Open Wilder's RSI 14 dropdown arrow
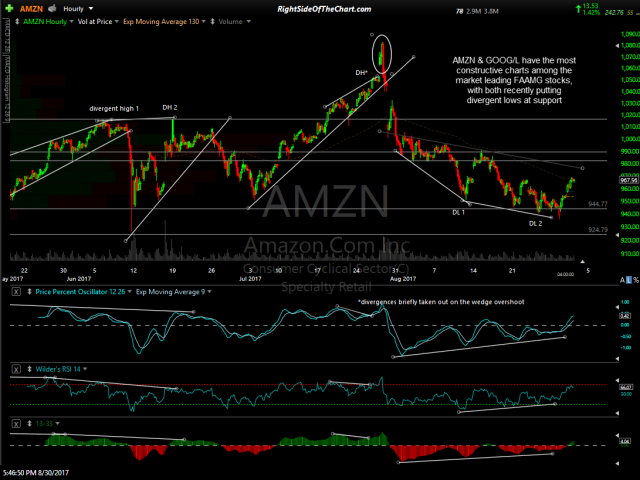Viewport: 640px width, 480px height. tap(85, 369)
